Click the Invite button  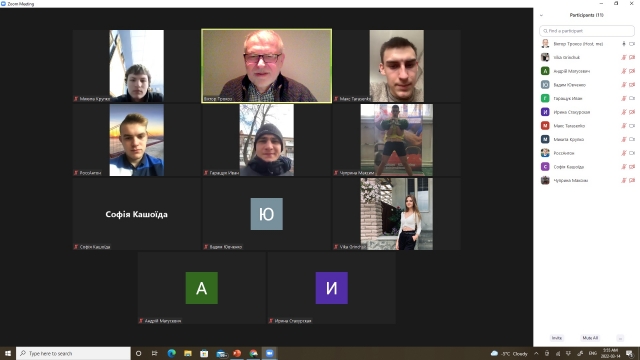pos(557,338)
